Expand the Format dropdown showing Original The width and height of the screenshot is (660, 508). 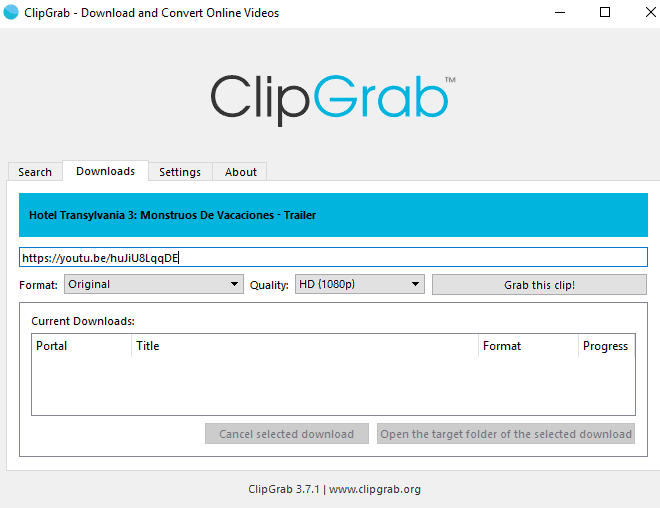[x=154, y=284]
